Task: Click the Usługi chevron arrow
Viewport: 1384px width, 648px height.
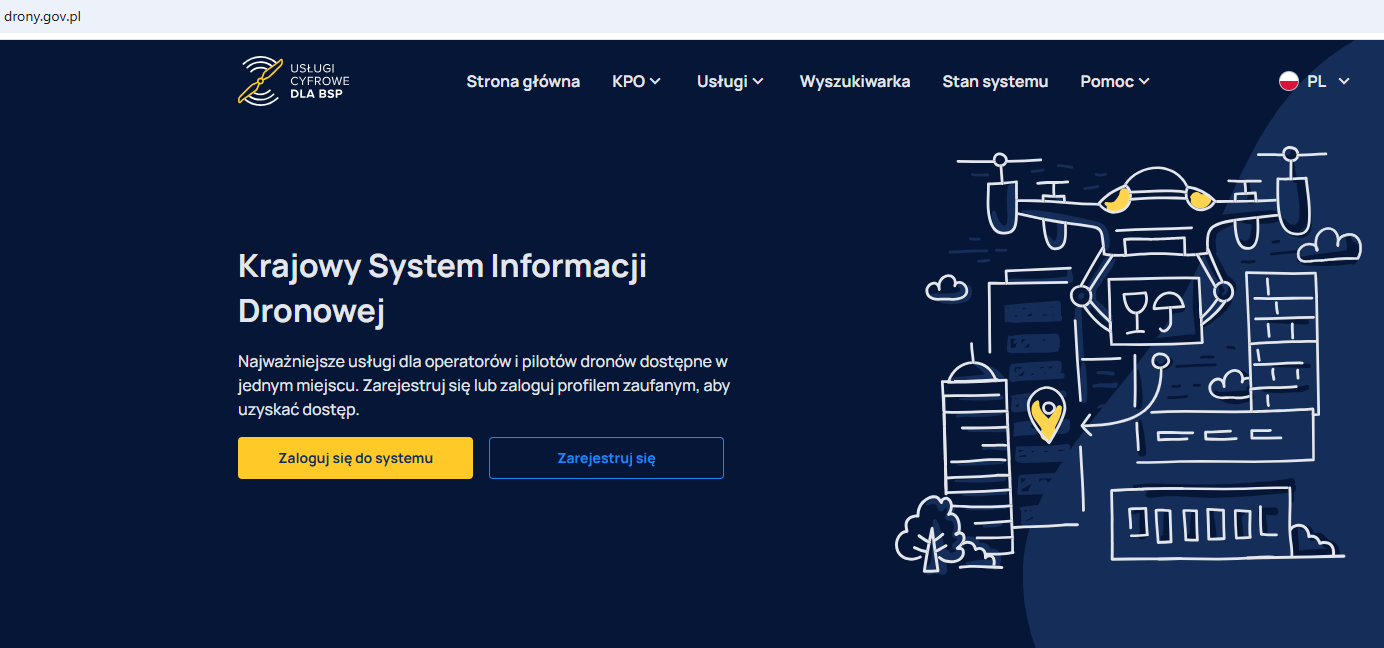Action: [x=759, y=81]
